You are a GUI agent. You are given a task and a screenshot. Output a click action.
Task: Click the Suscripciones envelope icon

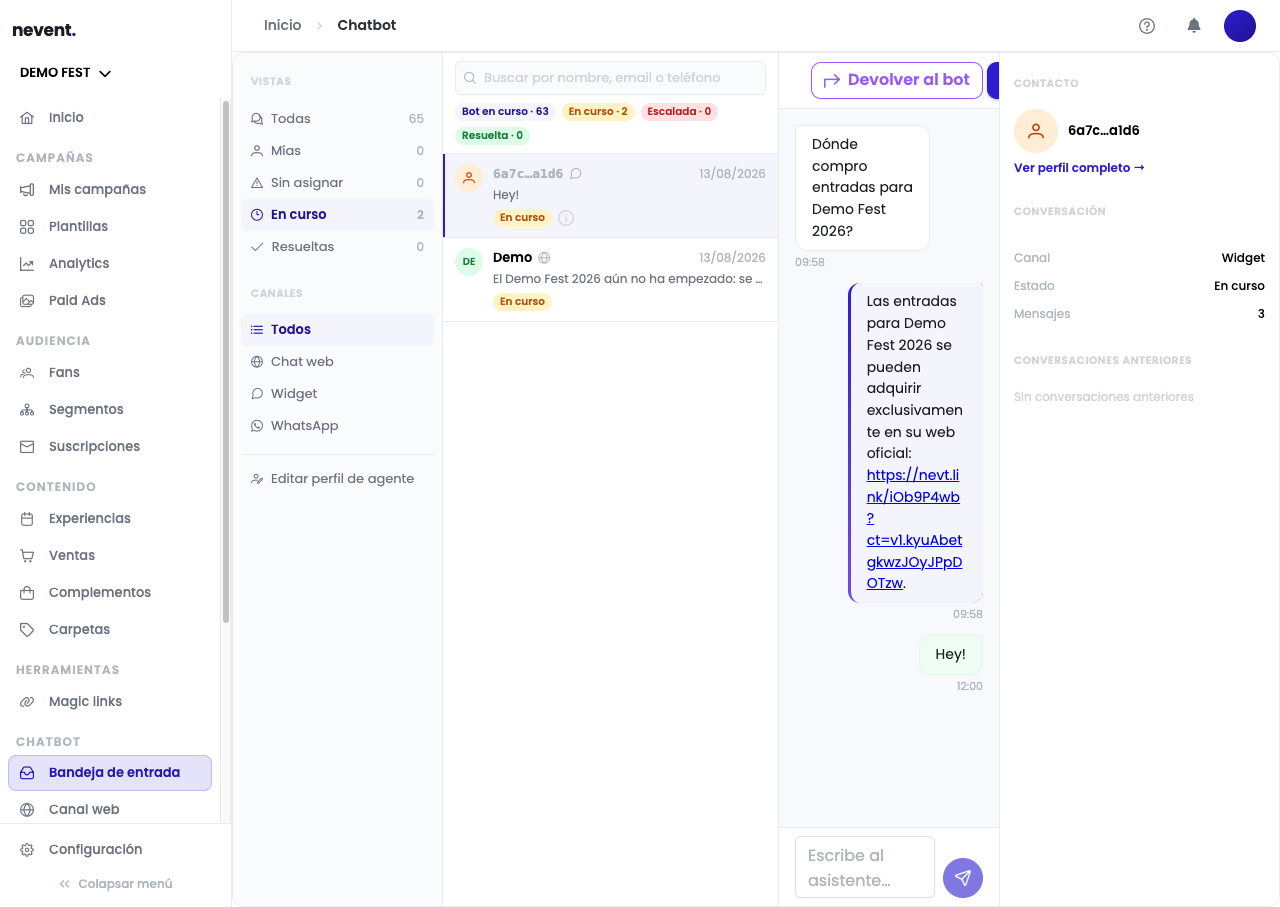(x=27, y=447)
